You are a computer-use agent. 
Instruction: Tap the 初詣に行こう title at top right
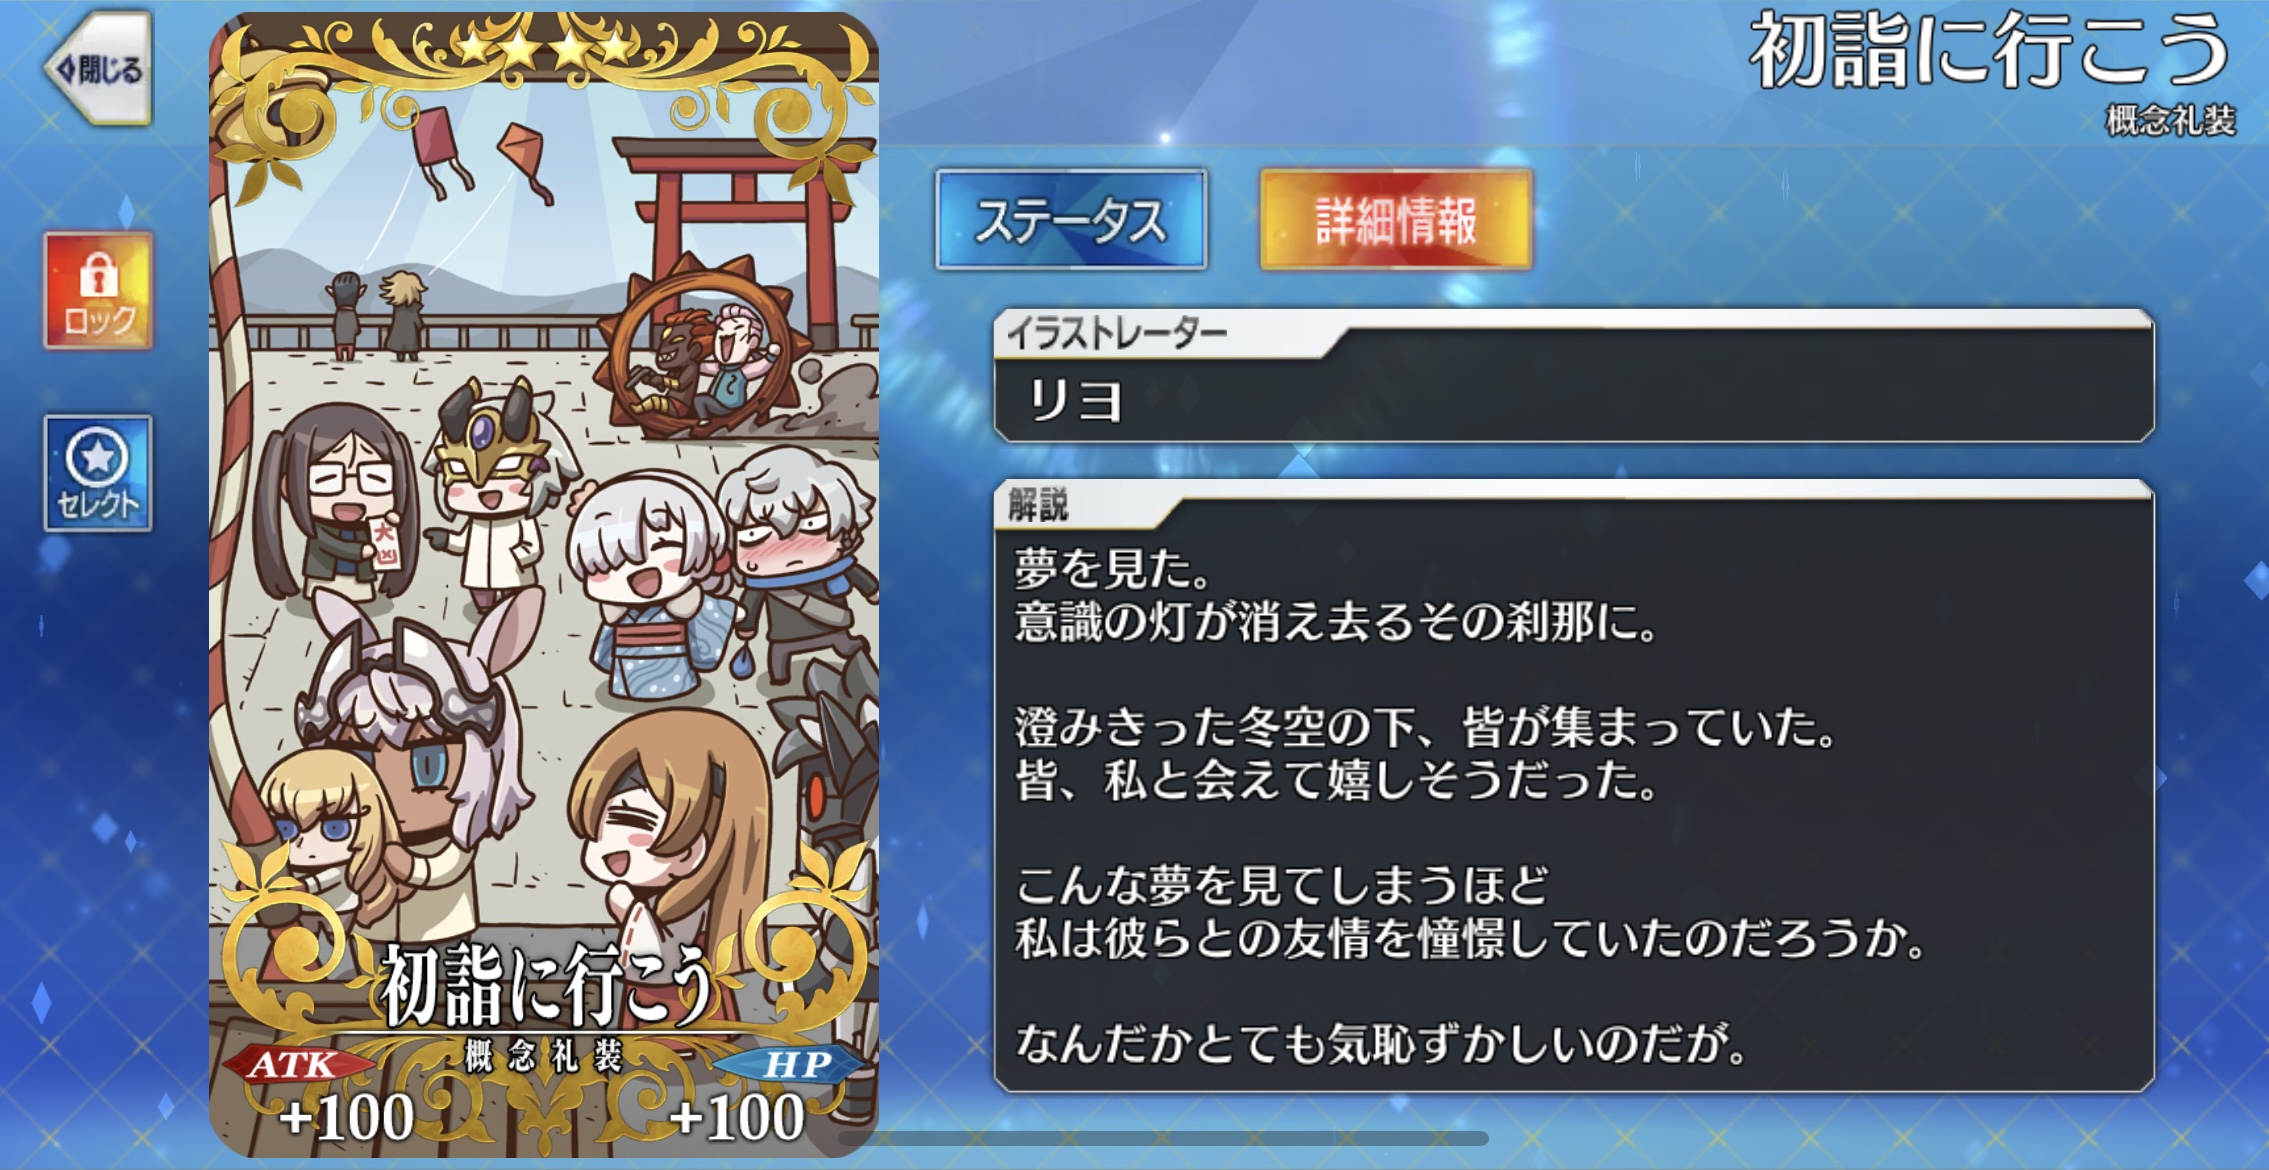(1990, 52)
